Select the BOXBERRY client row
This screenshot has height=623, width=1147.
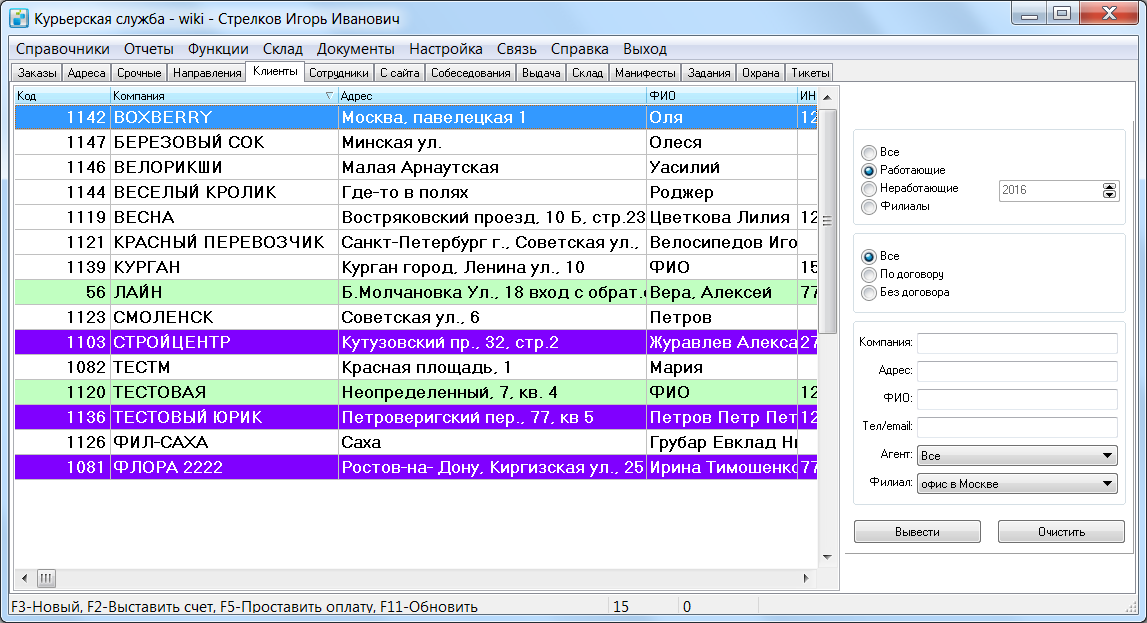click(415, 118)
